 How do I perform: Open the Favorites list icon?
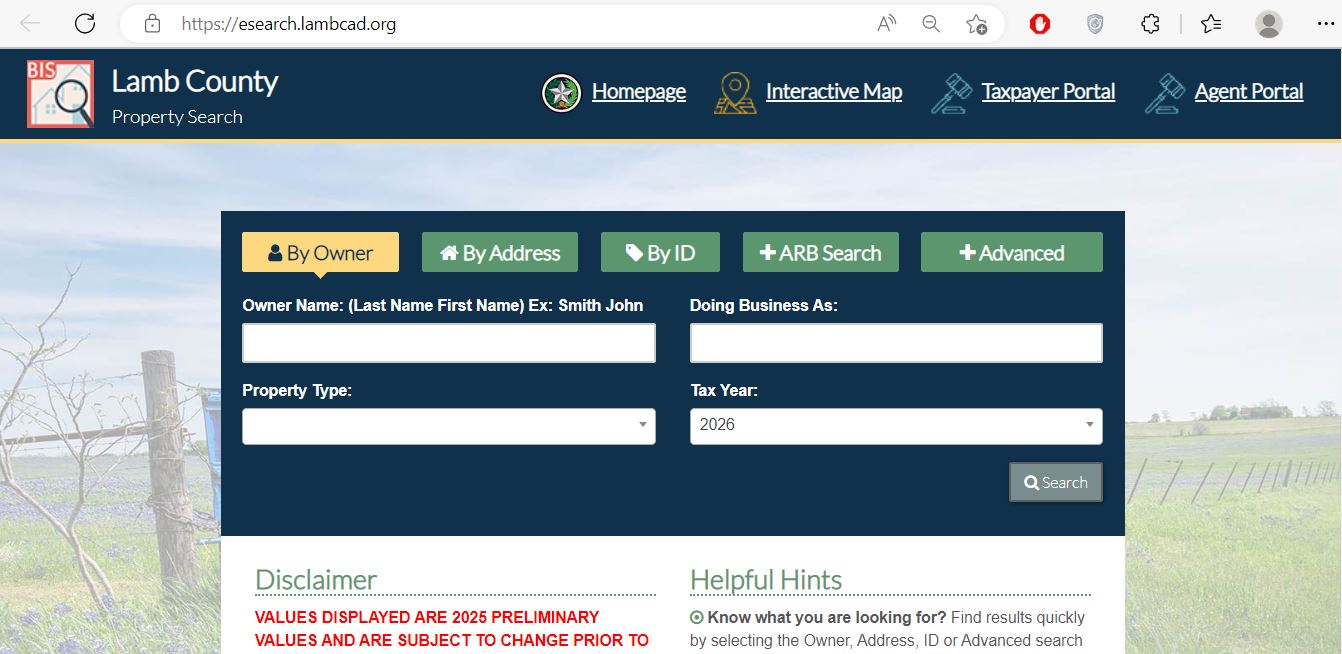point(1211,24)
